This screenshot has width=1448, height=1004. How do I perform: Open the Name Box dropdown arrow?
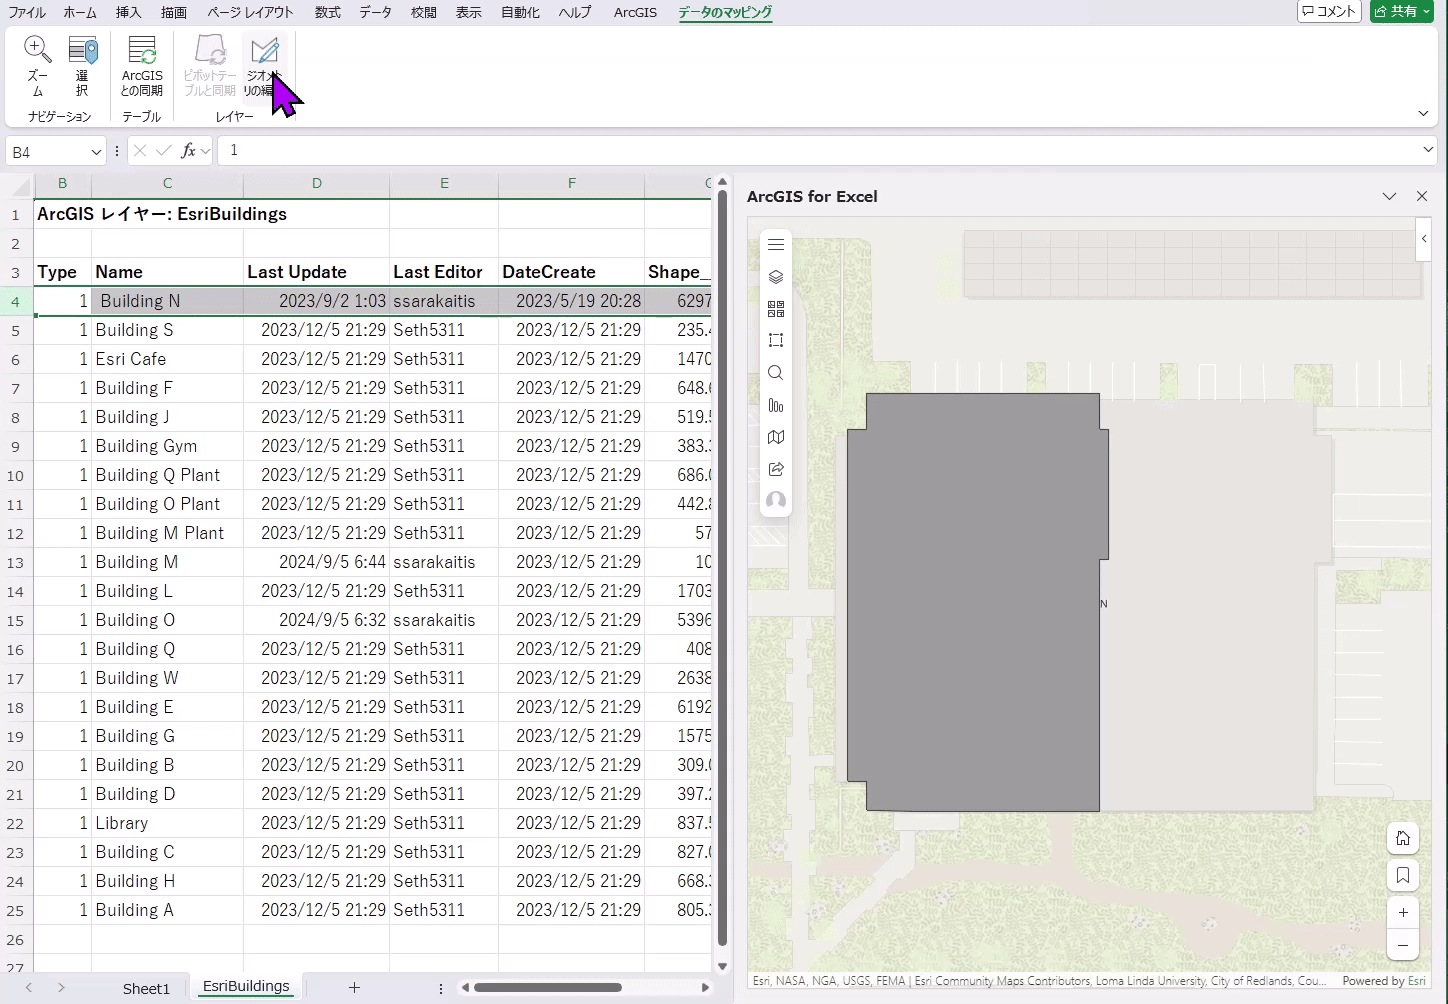point(96,152)
